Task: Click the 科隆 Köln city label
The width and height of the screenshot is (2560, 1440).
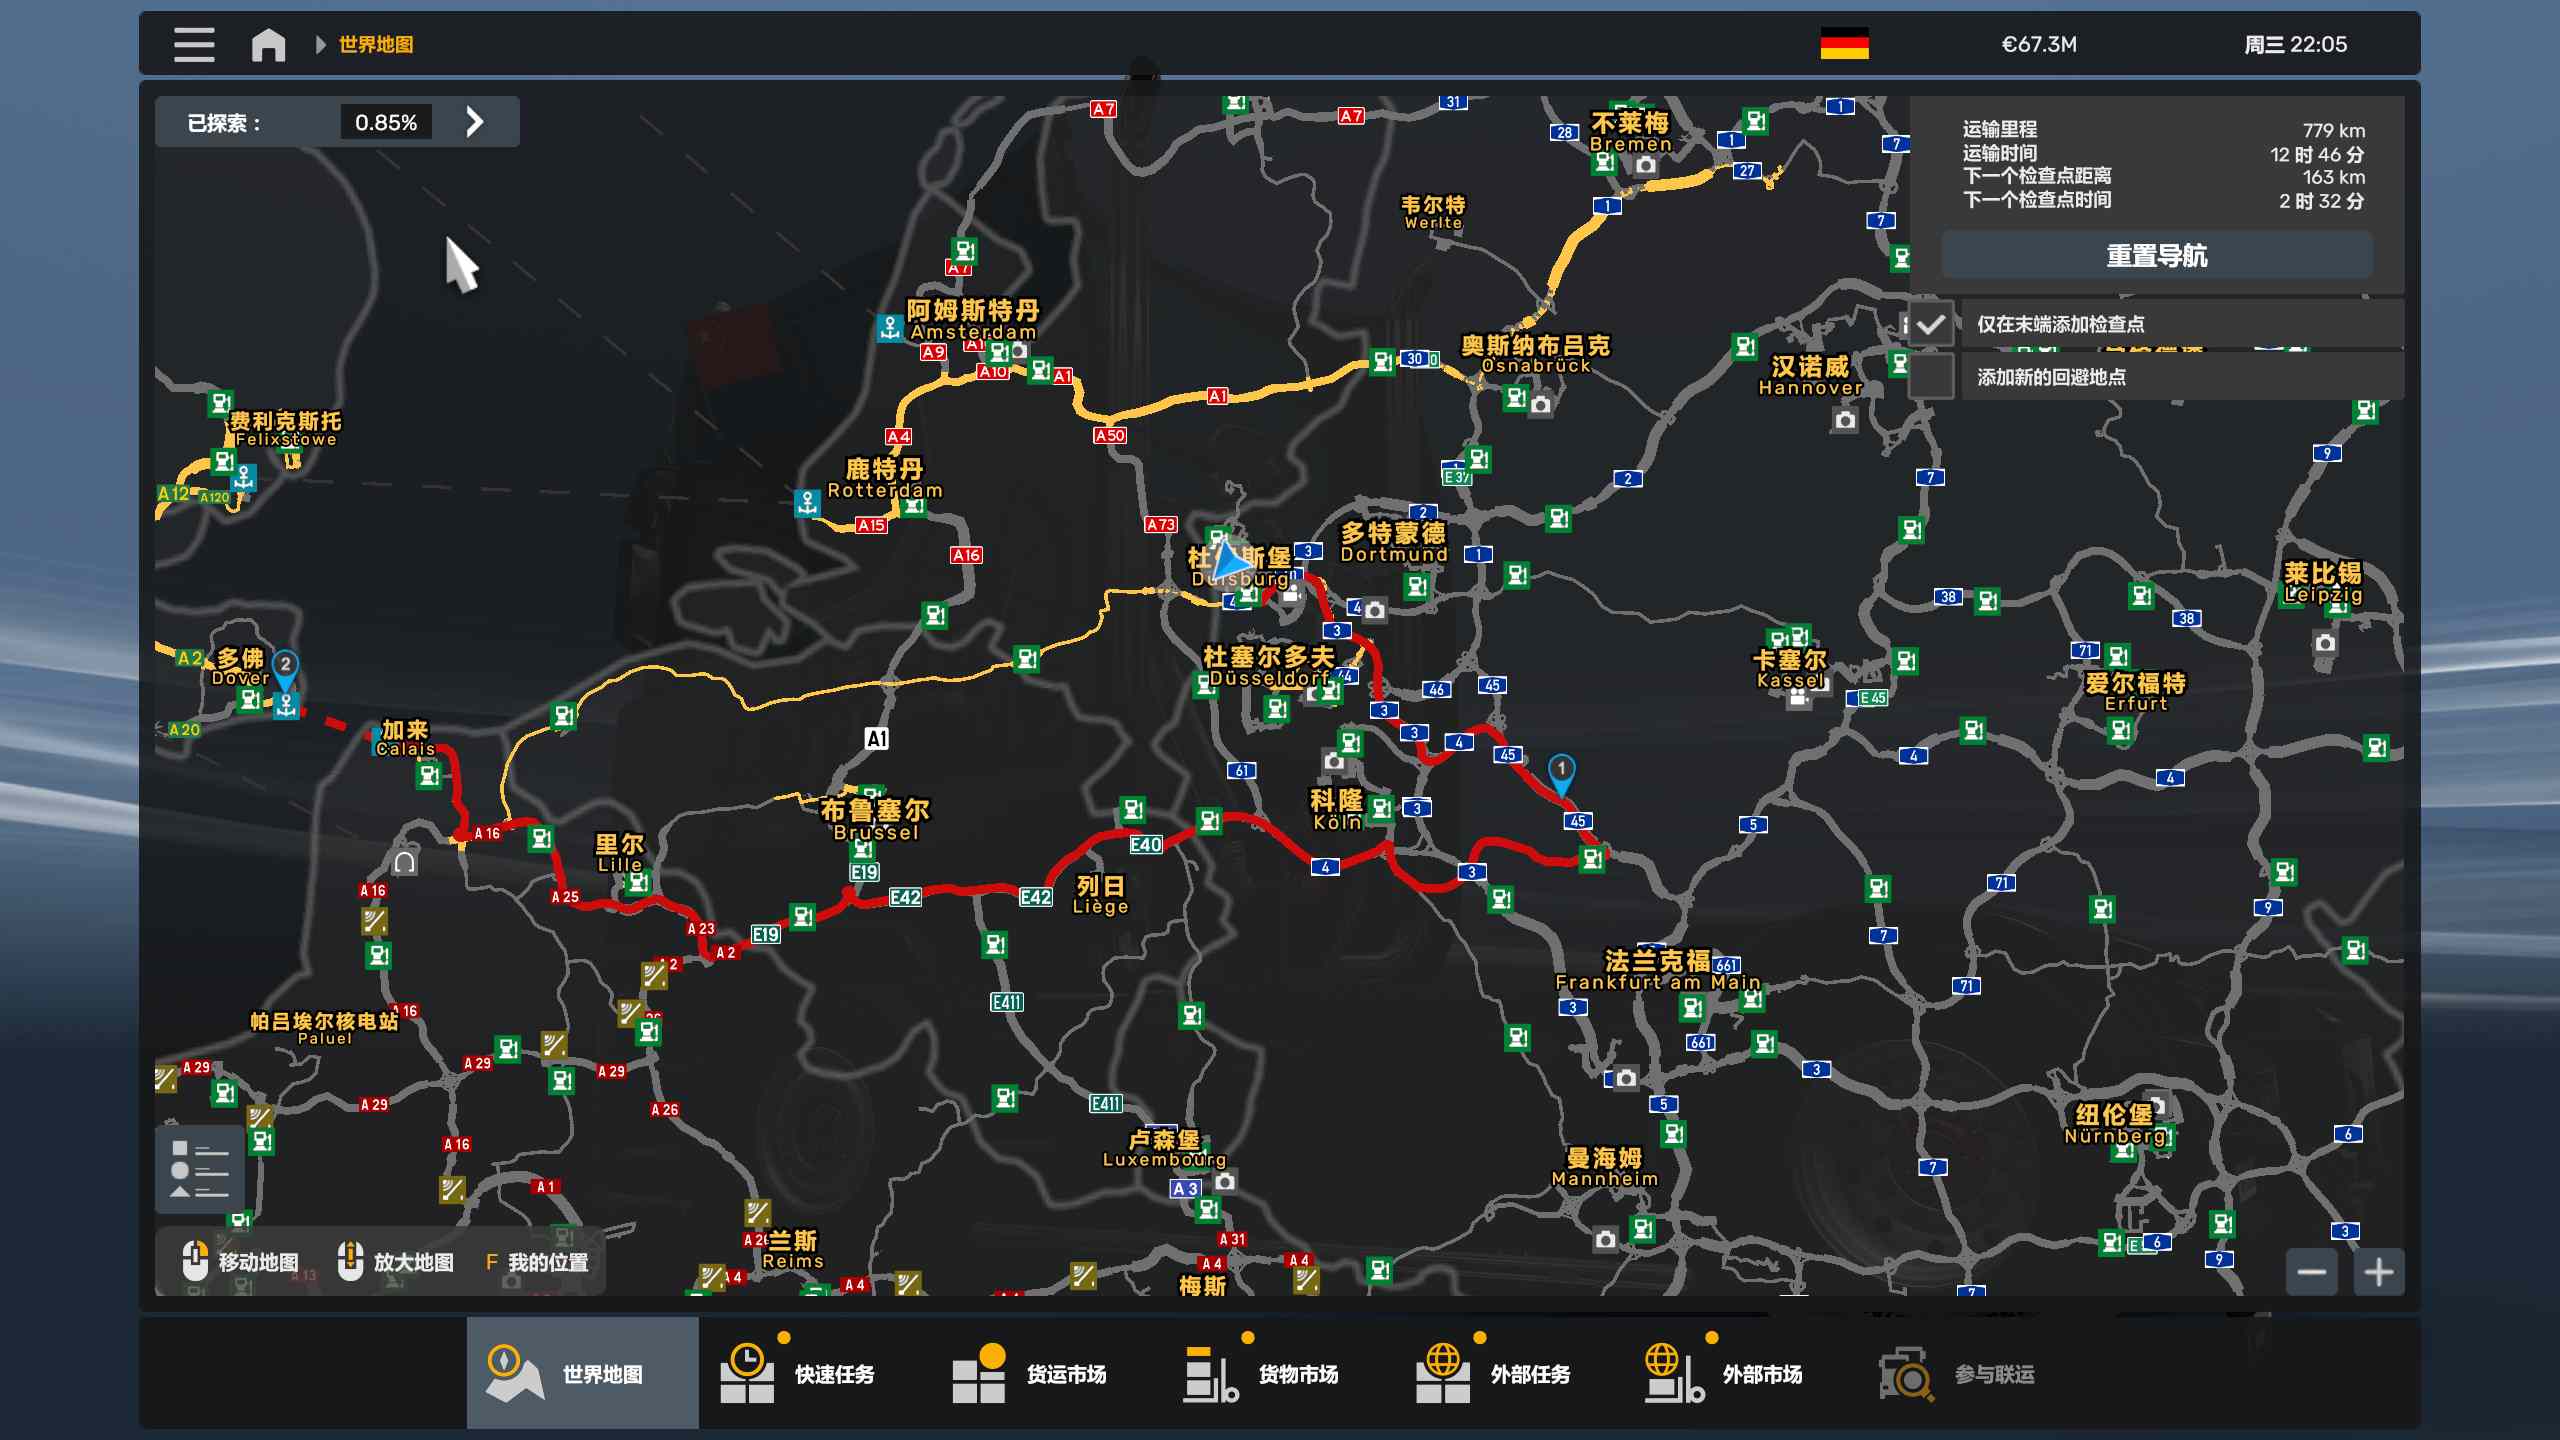Action: coord(1337,810)
